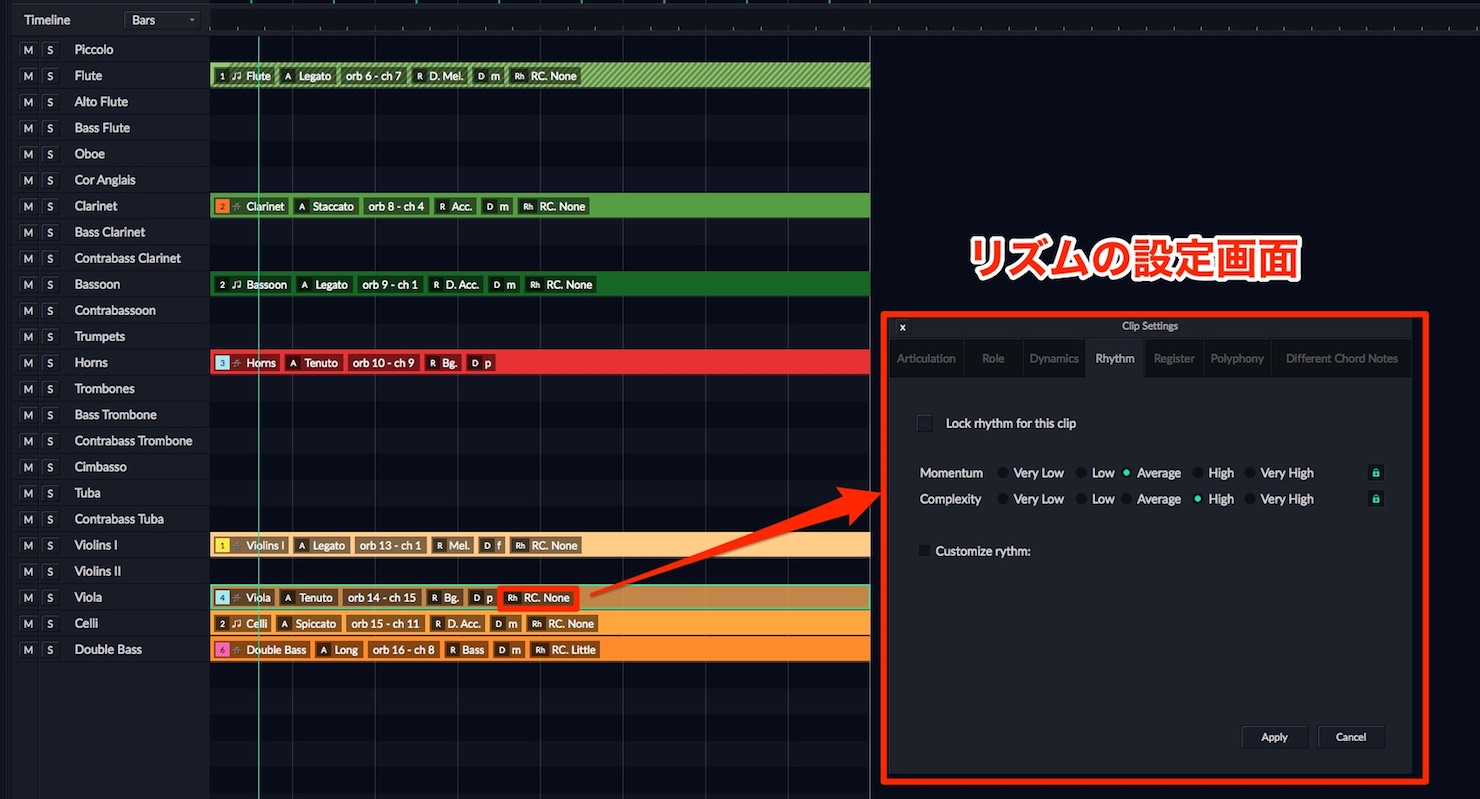The width and height of the screenshot is (1480, 799).
Task: Set Complexity to Average
Action: pyautogui.click(x=1127, y=499)
